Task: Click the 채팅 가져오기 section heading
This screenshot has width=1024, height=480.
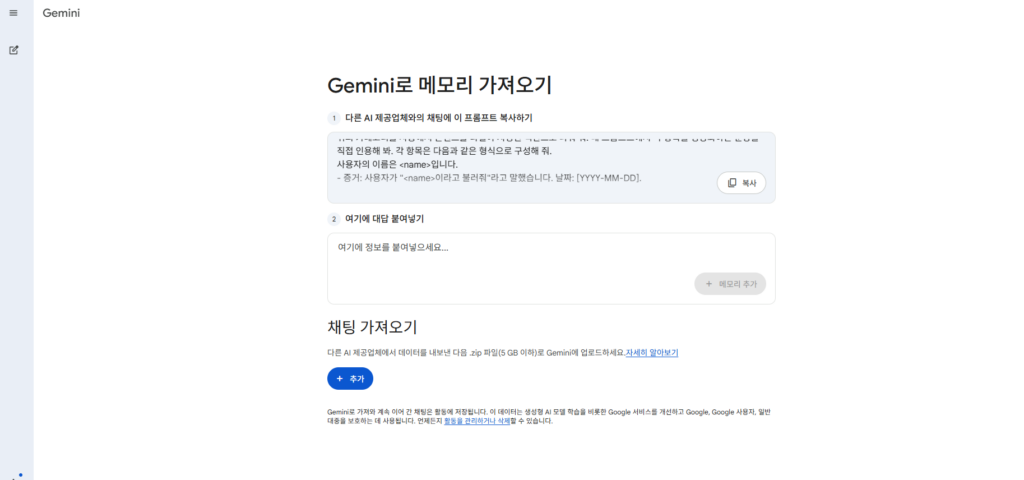Action: coord(372,327)
